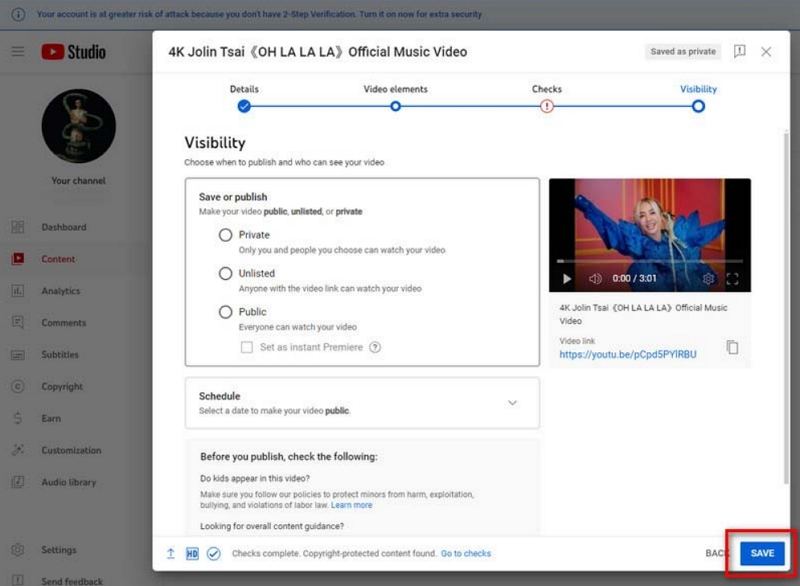Click the Saved as private badge
Viewport: 800px width, 586px height.
[683, 52]
